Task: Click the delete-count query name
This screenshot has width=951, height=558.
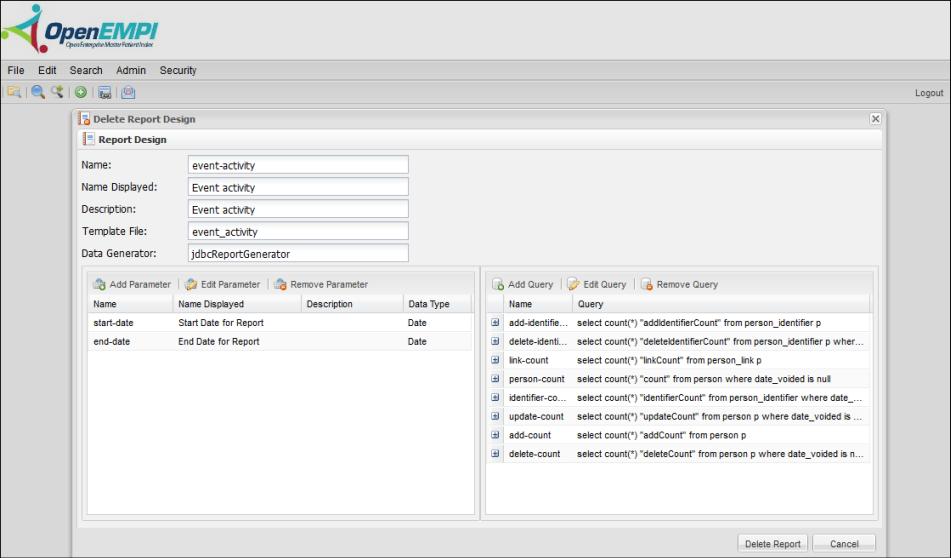Action: [534, 454]
